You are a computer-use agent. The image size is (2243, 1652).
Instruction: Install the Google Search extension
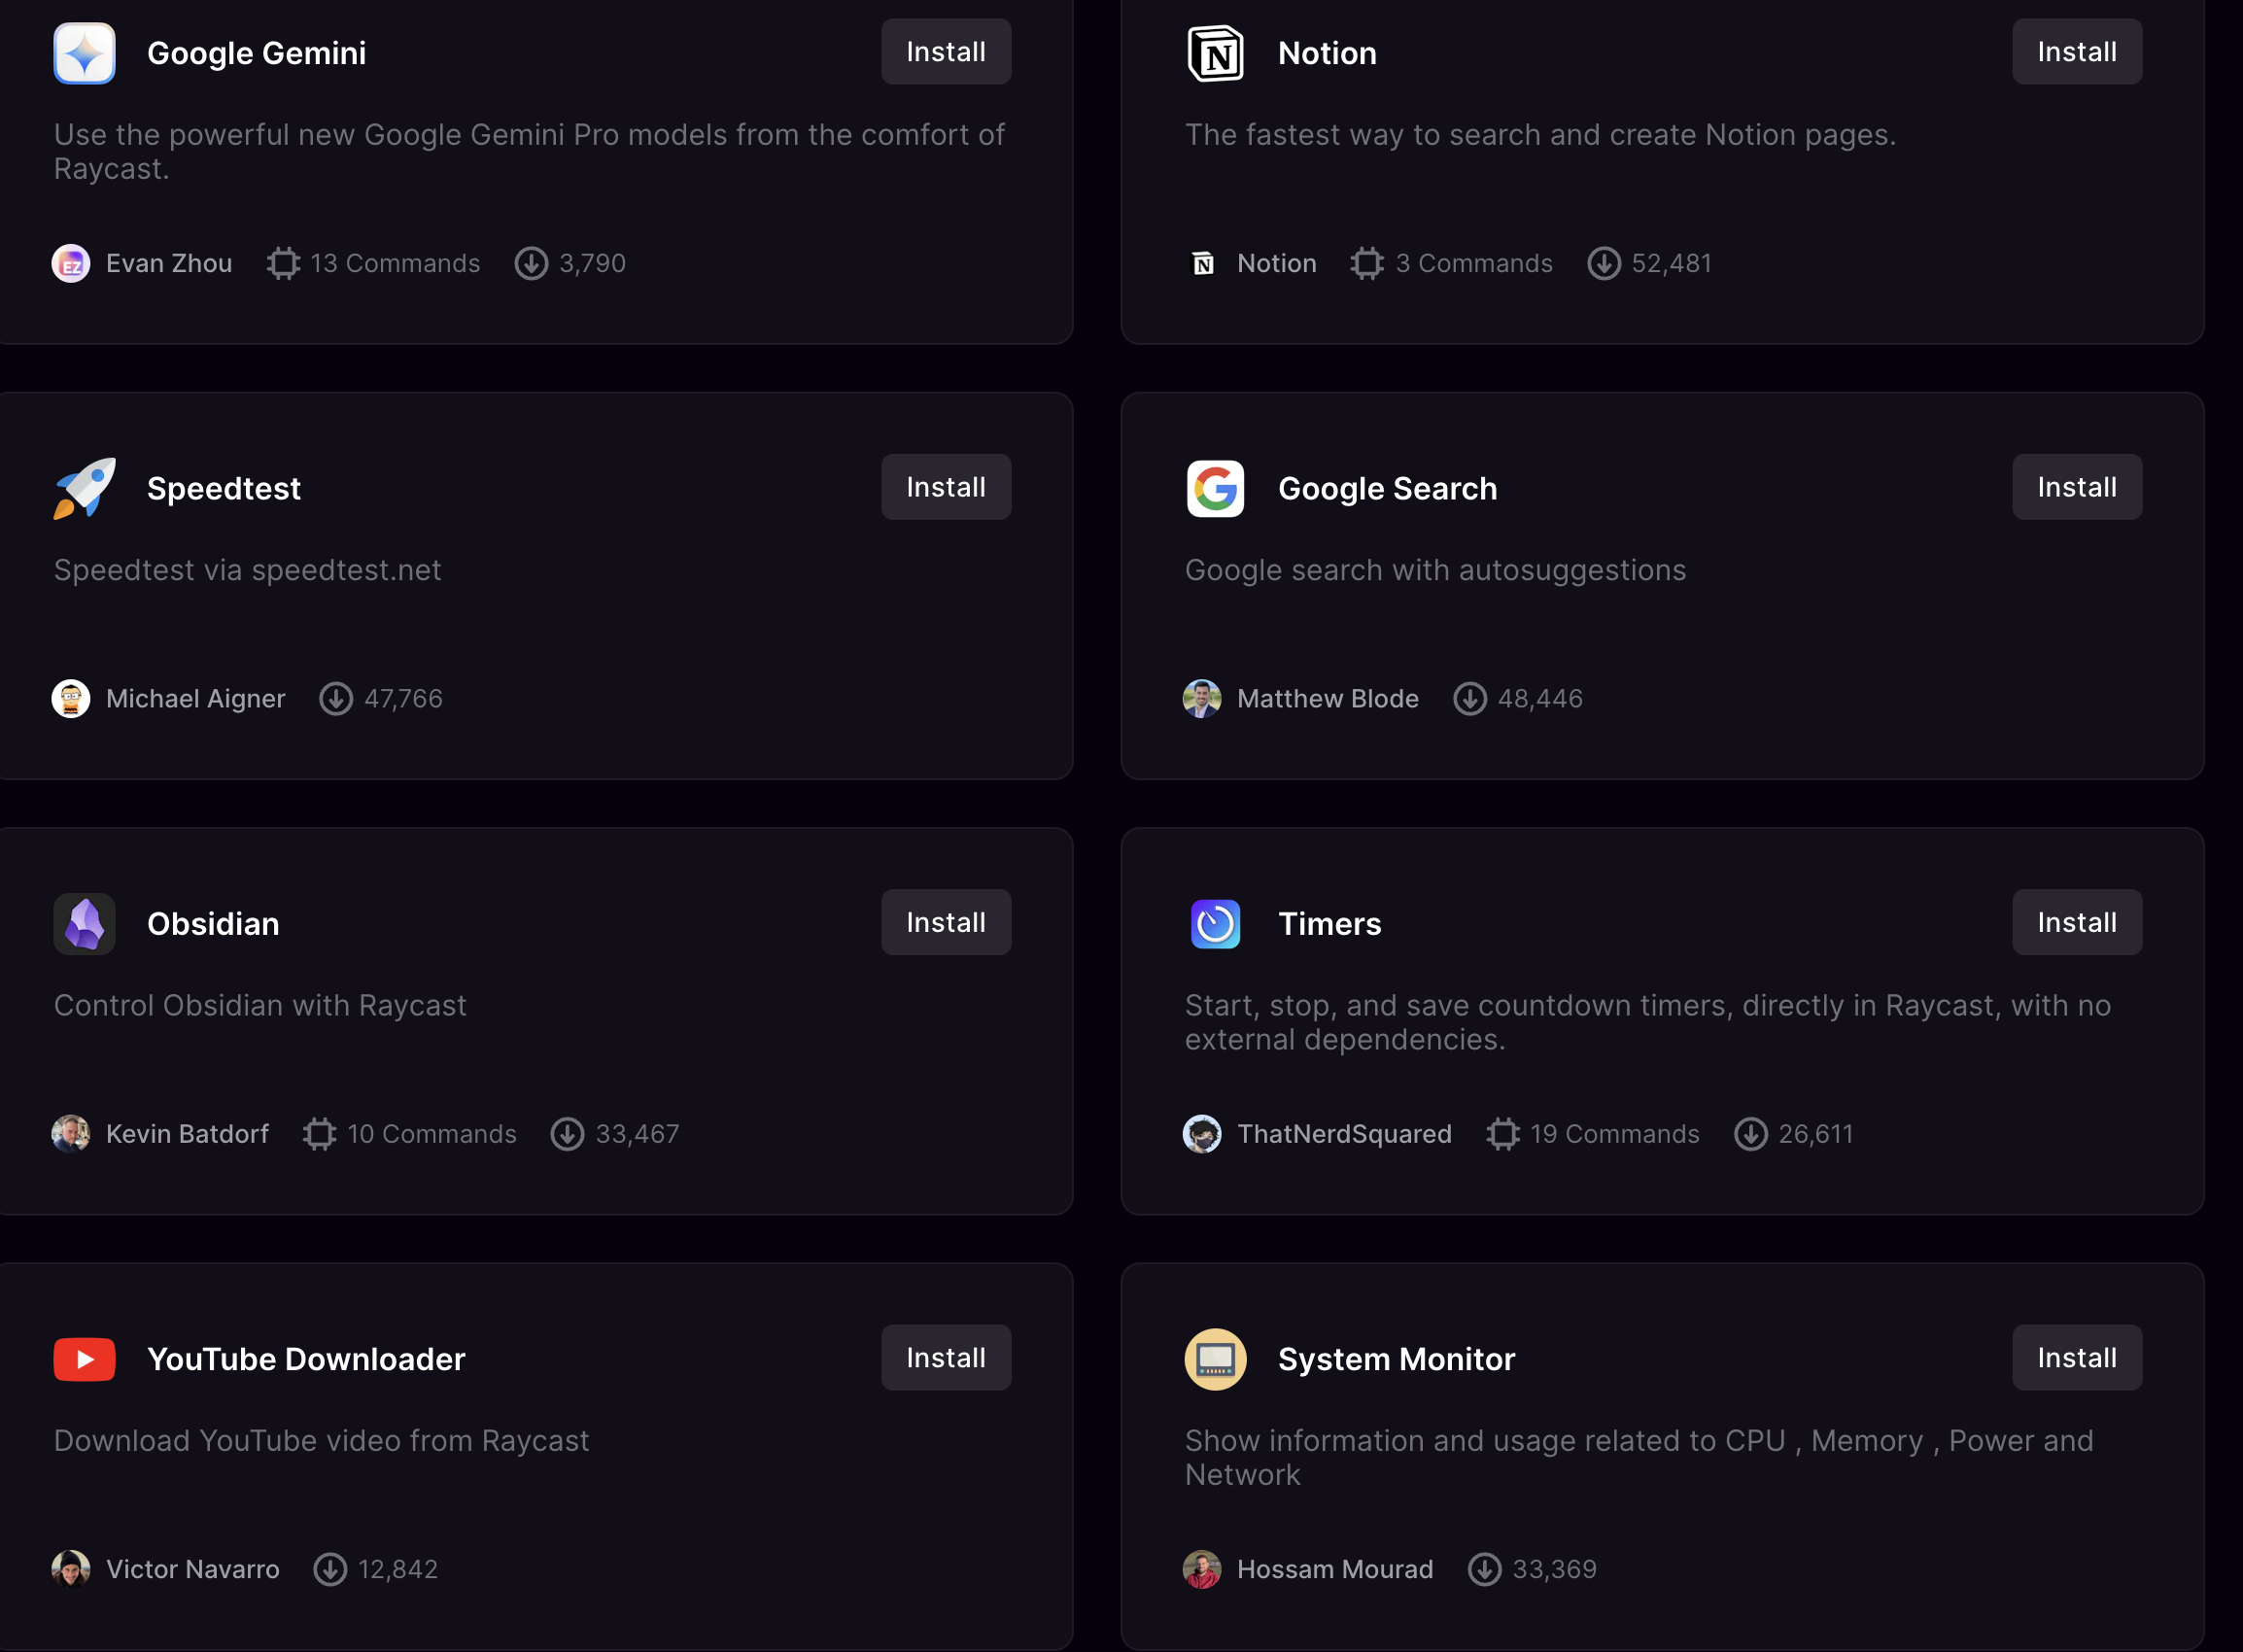(x=2076, y=487)
